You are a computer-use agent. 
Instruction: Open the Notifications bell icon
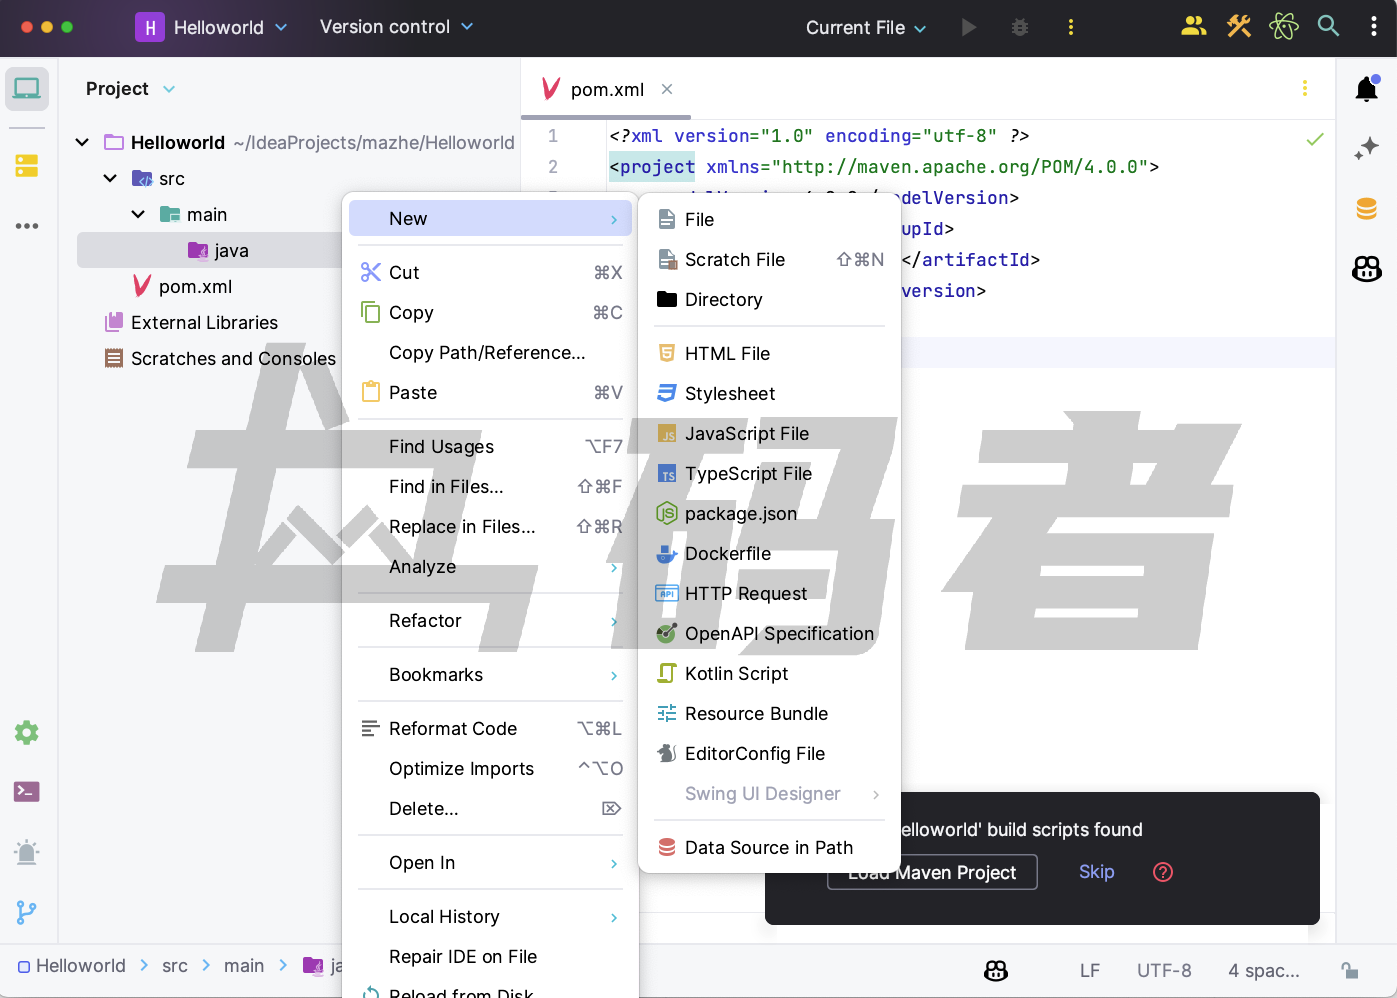point(1366,89)
